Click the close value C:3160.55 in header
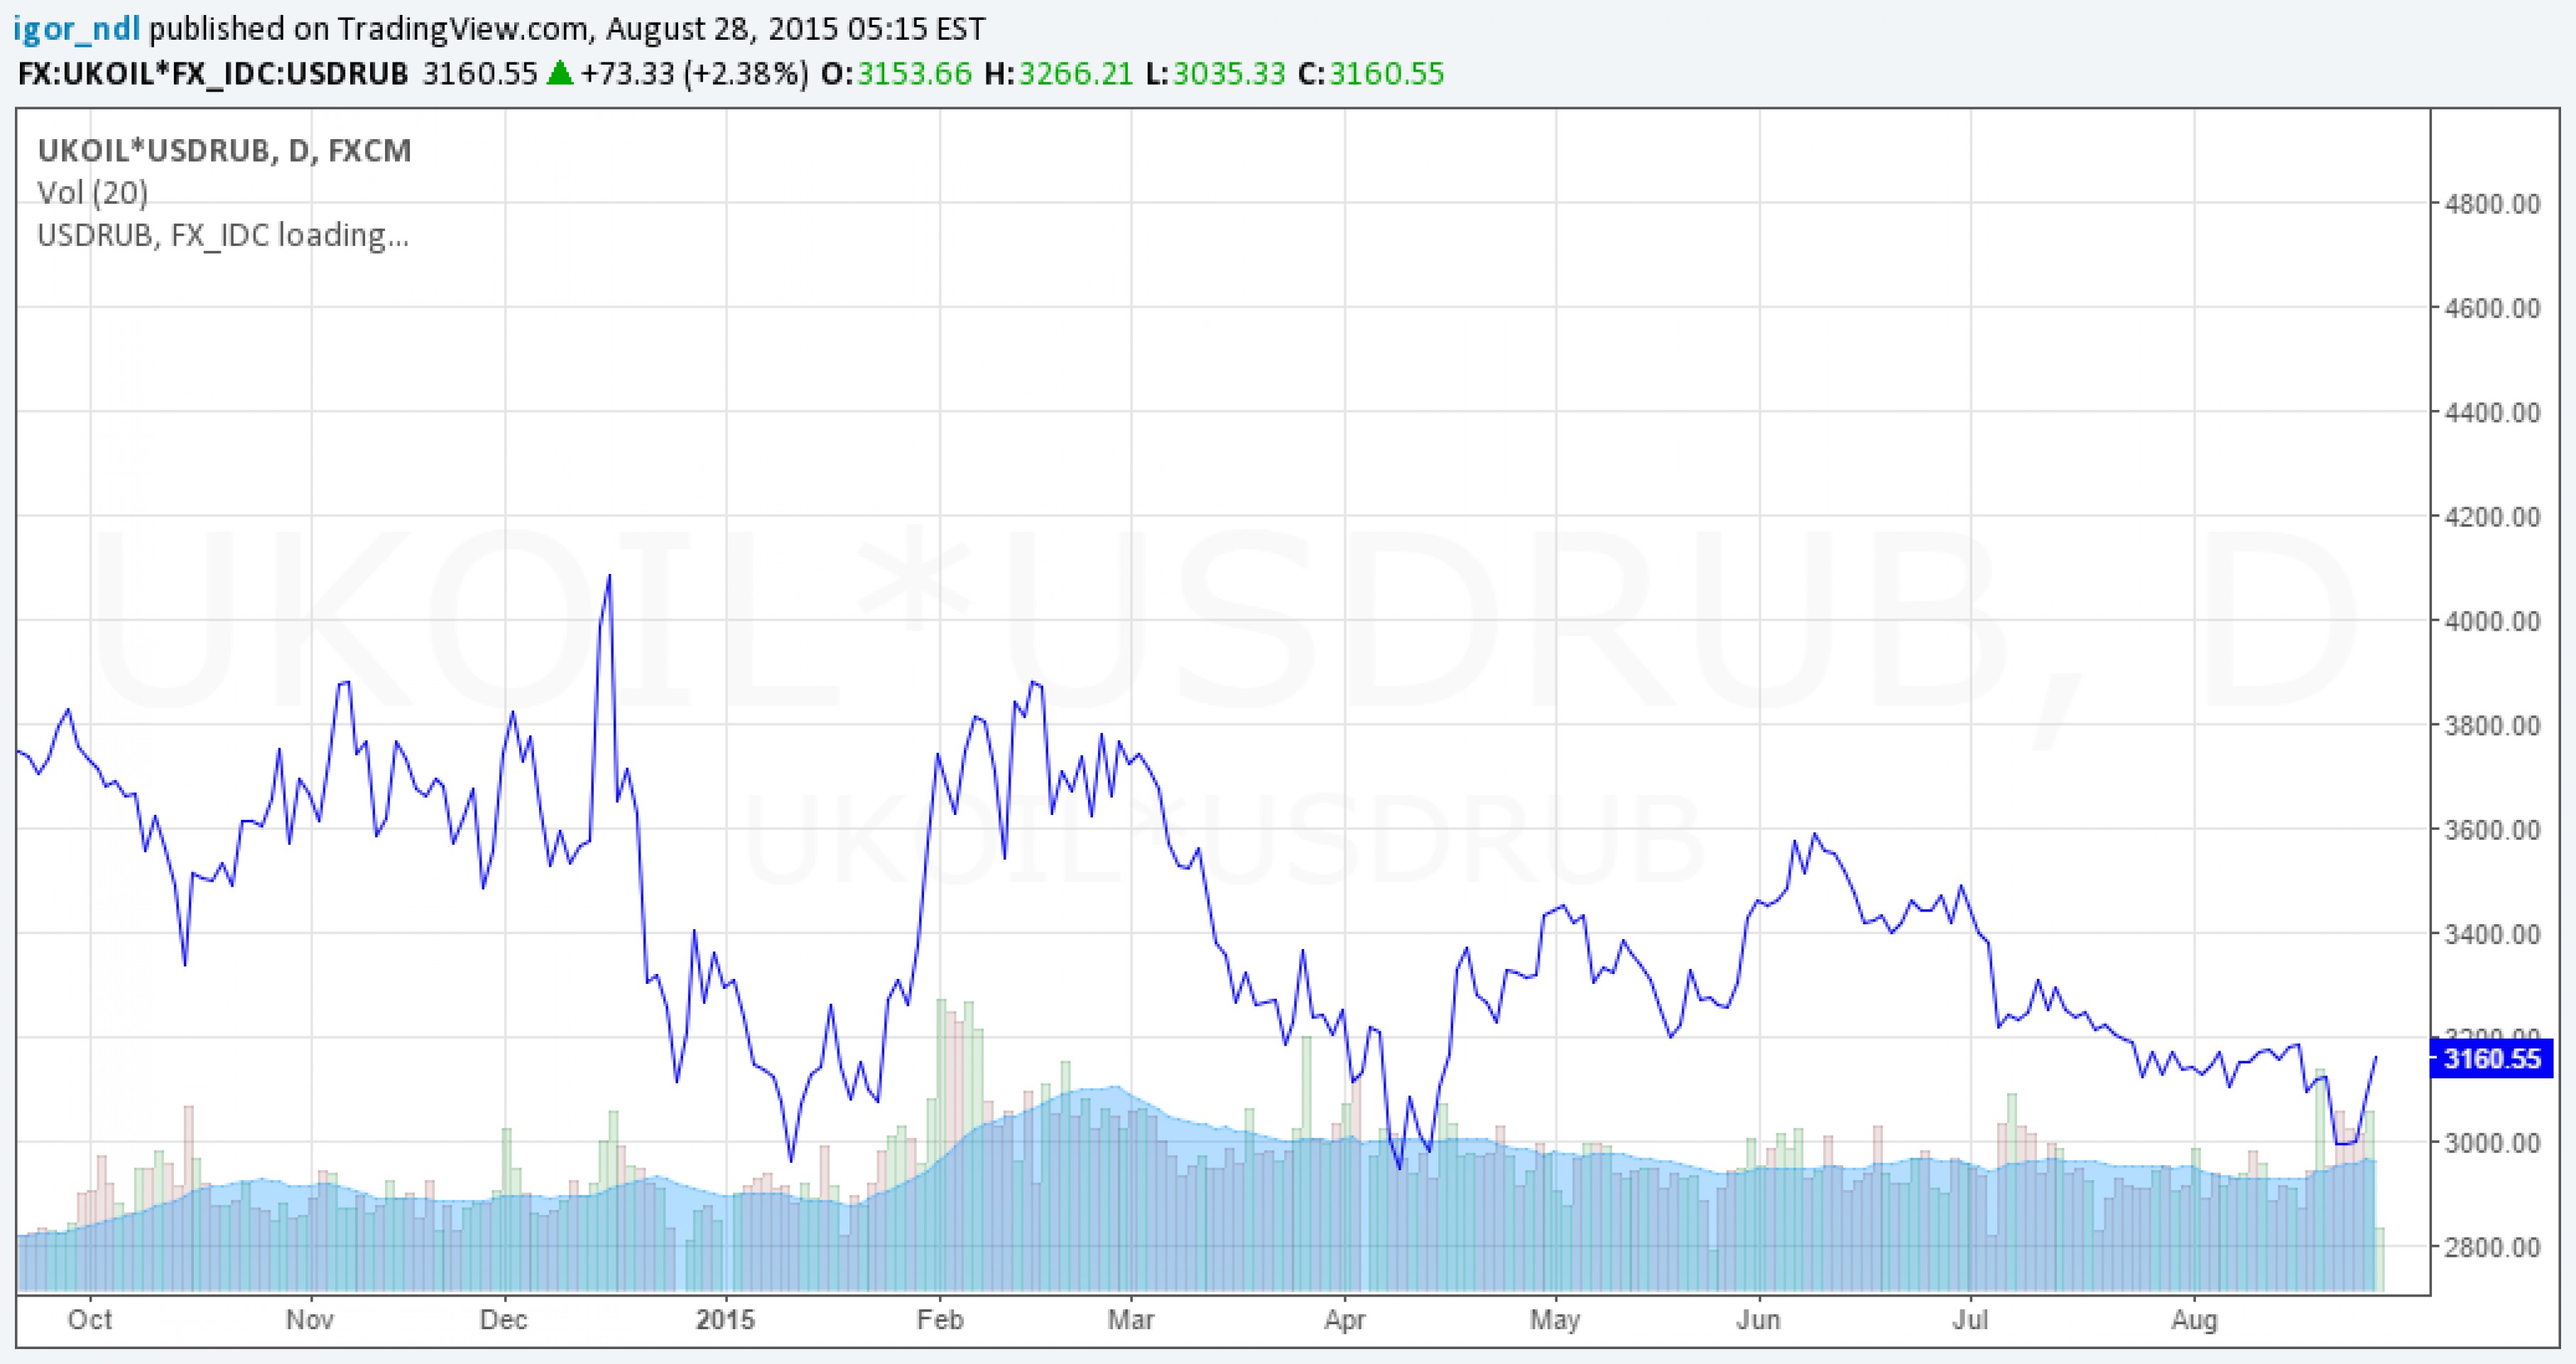The image size is (2576, 1364). [1371, 74]
